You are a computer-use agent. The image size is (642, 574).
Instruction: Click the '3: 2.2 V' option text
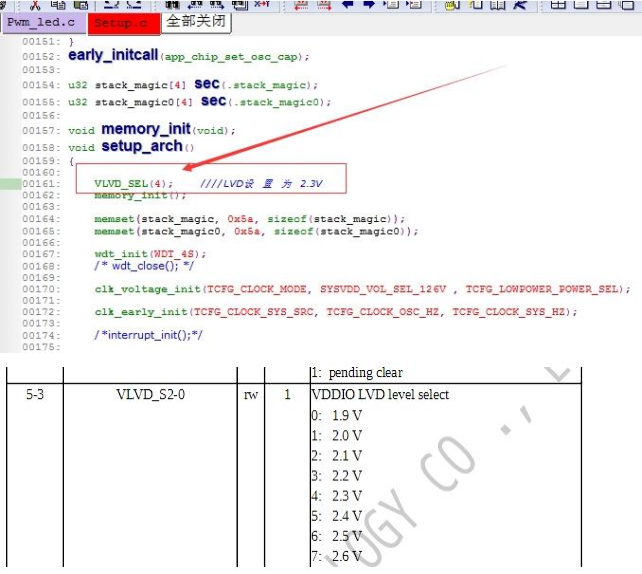coord(337,476)
